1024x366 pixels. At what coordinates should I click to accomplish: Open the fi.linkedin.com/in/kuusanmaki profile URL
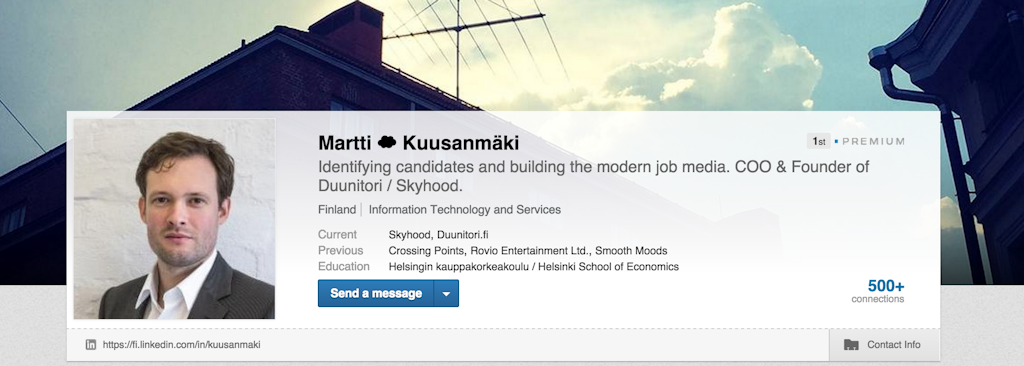[x=182, y=344]
